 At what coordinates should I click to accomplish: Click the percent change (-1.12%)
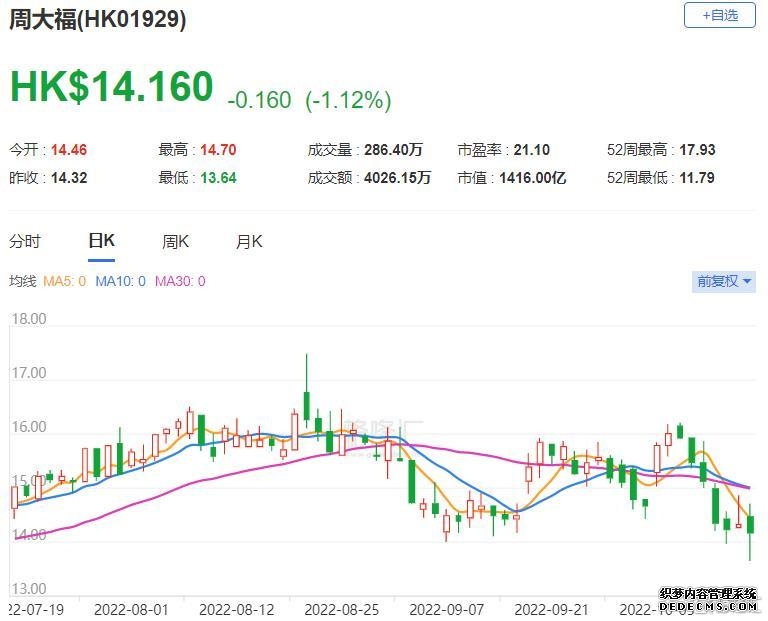348,100
